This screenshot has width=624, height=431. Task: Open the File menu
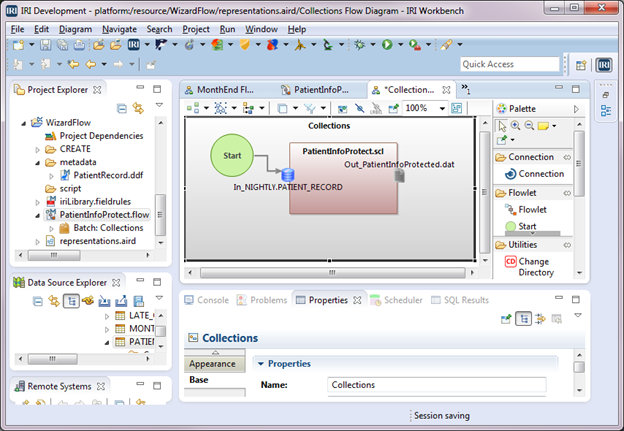pyautogui.click(x=17, y=29)
